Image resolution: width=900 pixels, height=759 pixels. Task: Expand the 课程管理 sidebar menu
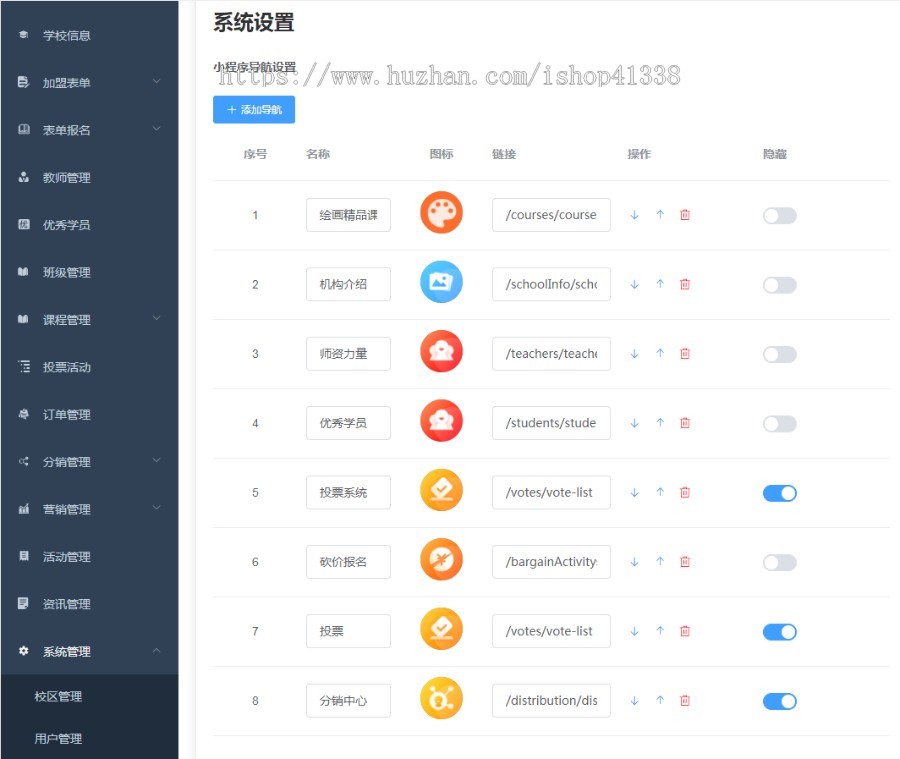(89, 320)
